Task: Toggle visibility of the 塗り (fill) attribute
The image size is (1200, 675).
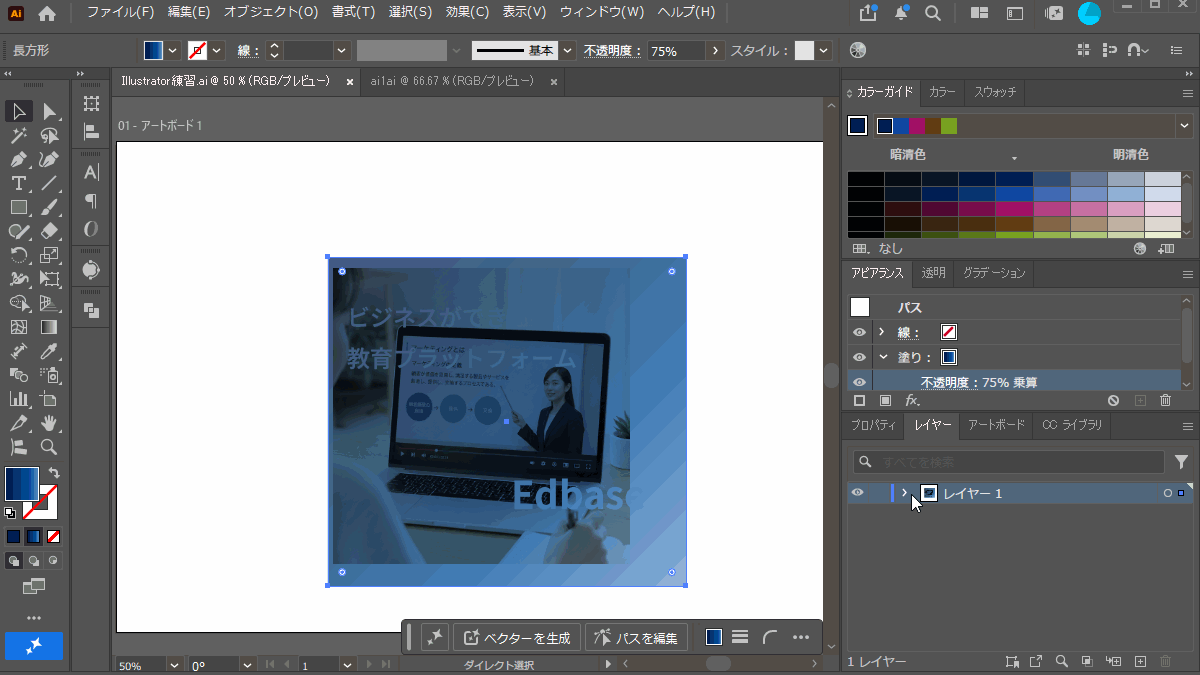Action: (859, 357)
